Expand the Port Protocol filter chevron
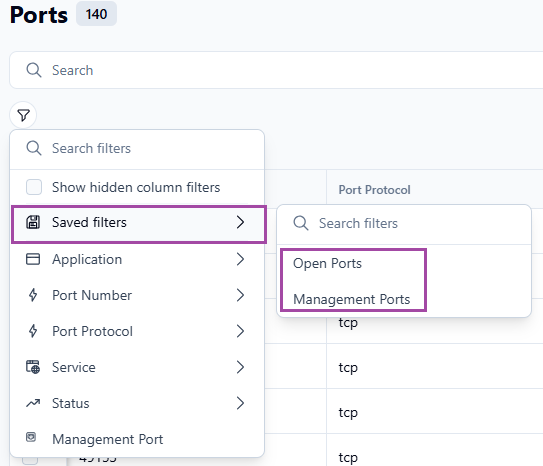 (240, 331)
